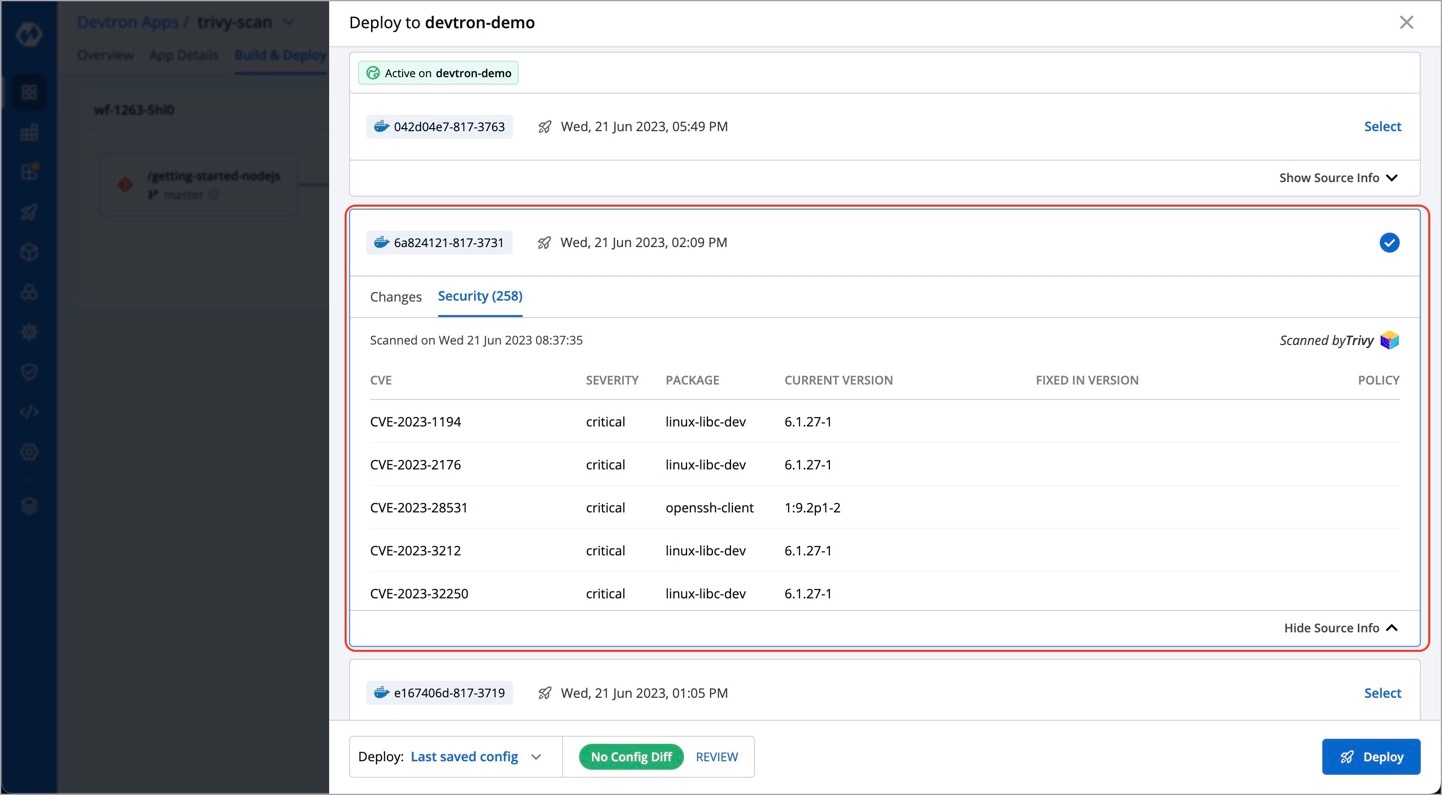This screenshot has width=1442, height=795.
Task: Click the Trivy logo icon
Action: (x=1389, y=341)
